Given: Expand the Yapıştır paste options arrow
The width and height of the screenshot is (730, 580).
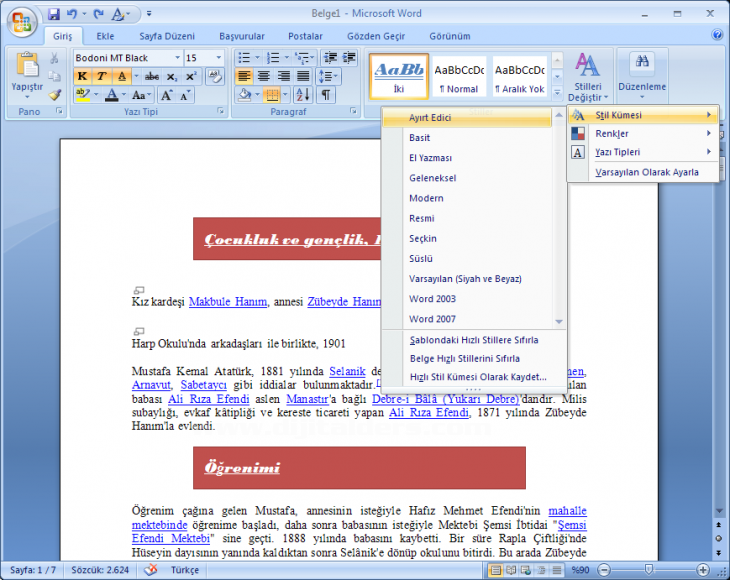Looking at the screenshot, I should pos(27,98).
